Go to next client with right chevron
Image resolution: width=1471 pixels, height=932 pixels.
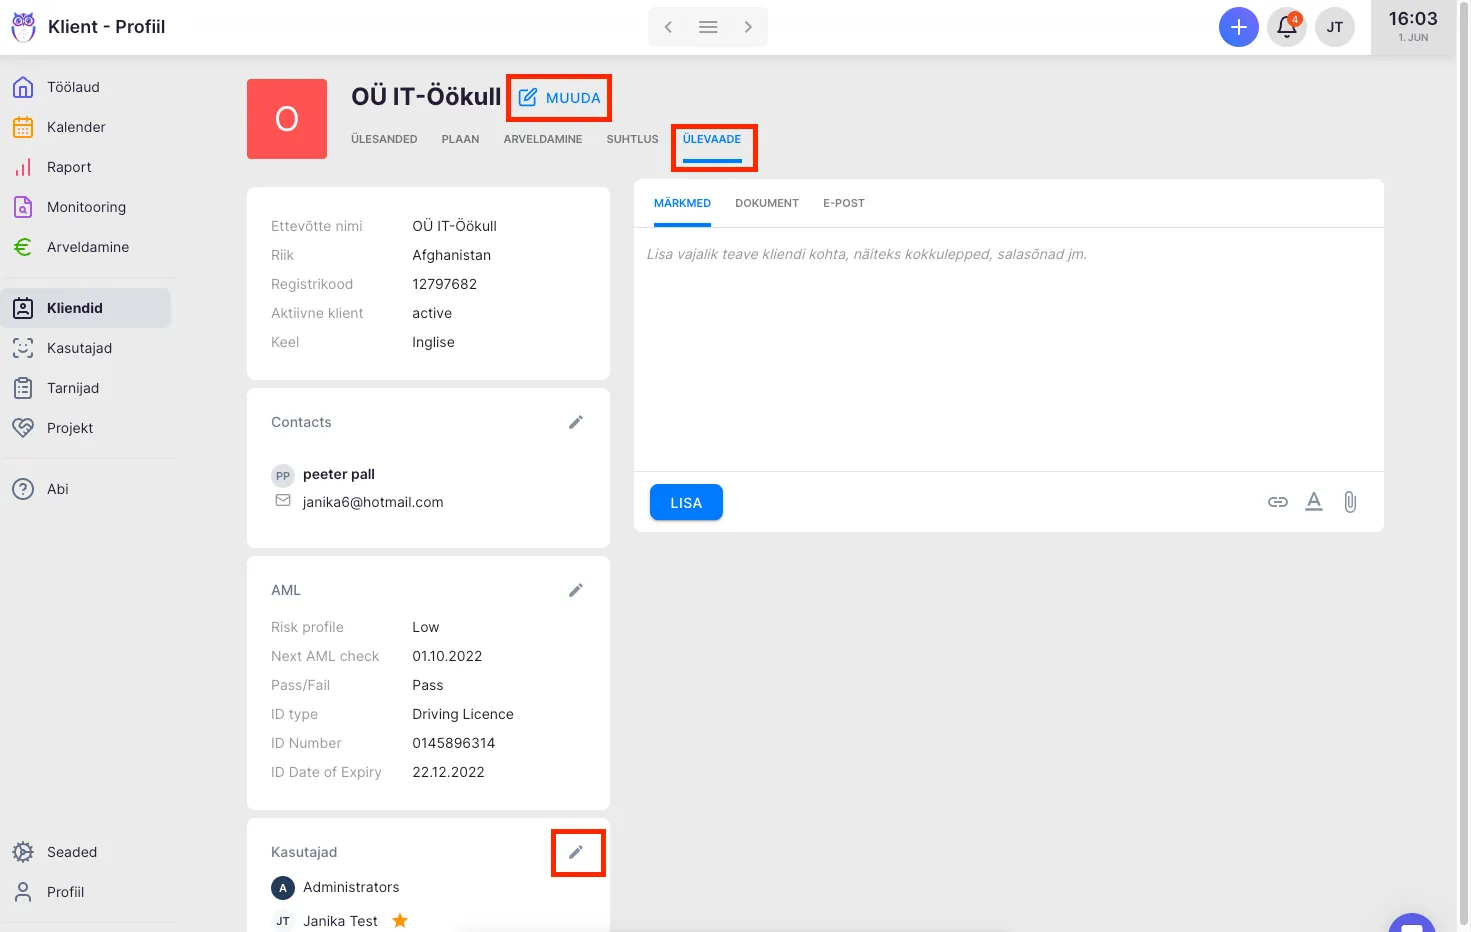[748, 27]
